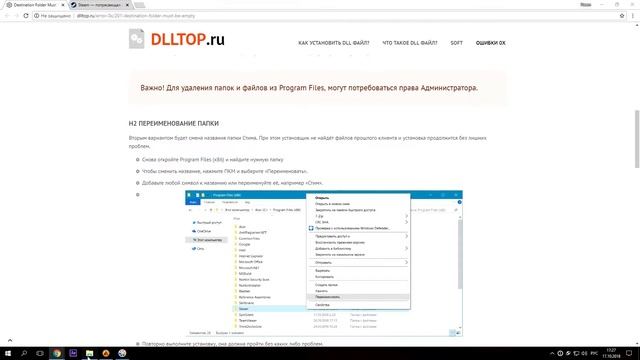Screen dimensions: 640x360
Task: Open the Windows Start menu
Action: click(x=8, y=353)
